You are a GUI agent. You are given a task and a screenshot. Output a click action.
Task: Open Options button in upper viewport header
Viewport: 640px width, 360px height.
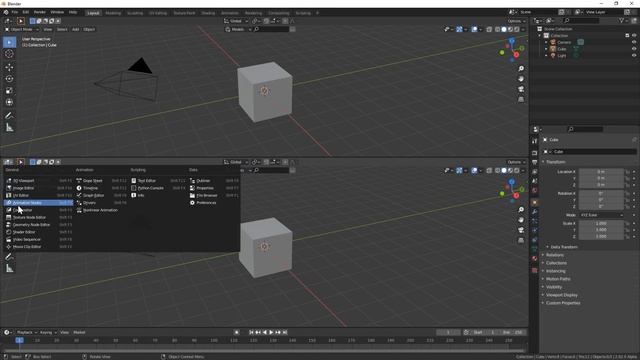516,21
